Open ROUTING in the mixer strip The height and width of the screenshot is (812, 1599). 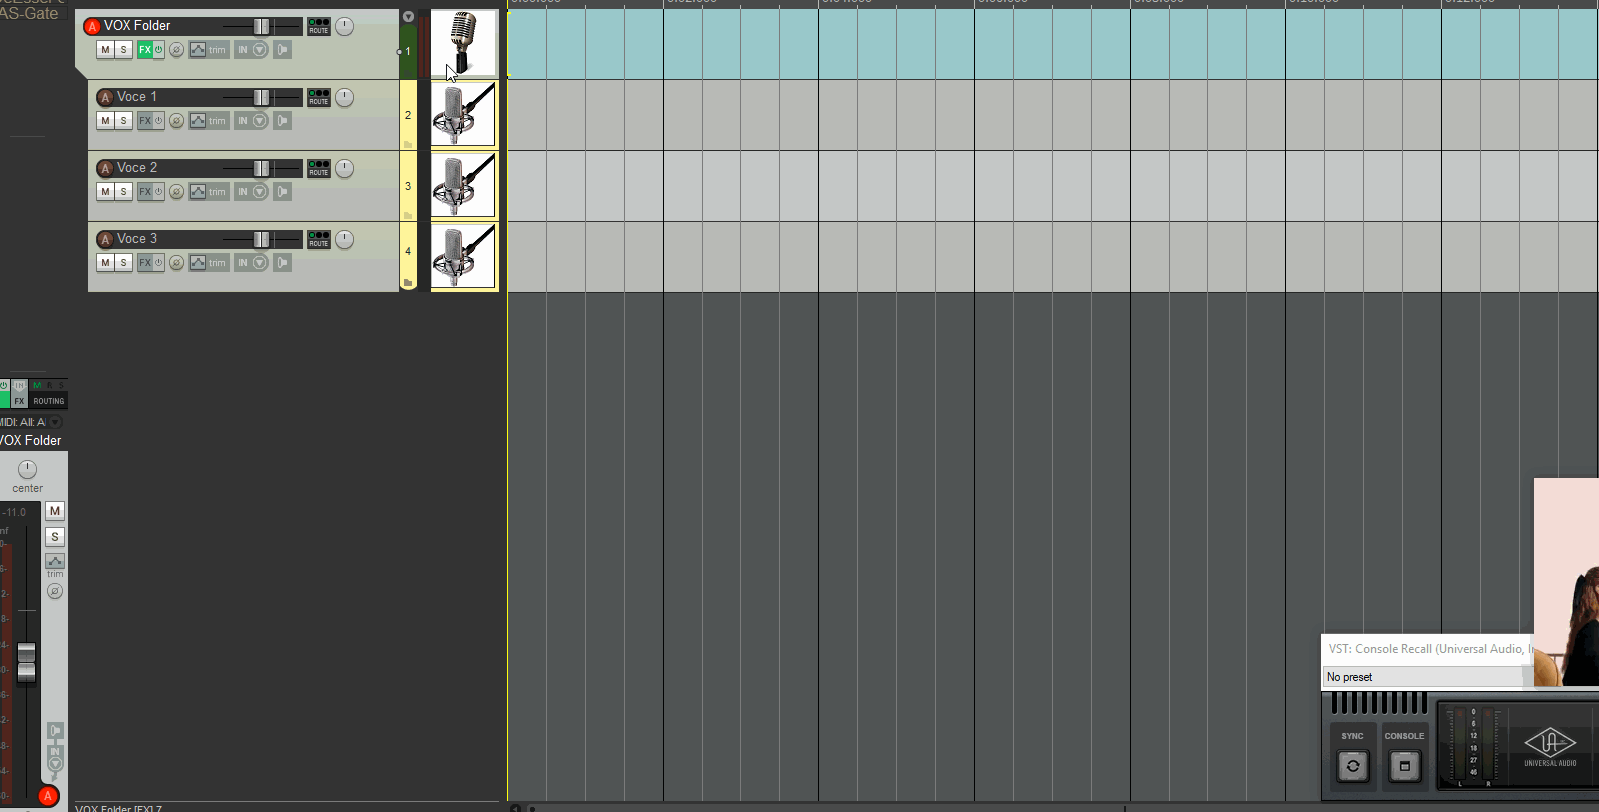(49, 401)
